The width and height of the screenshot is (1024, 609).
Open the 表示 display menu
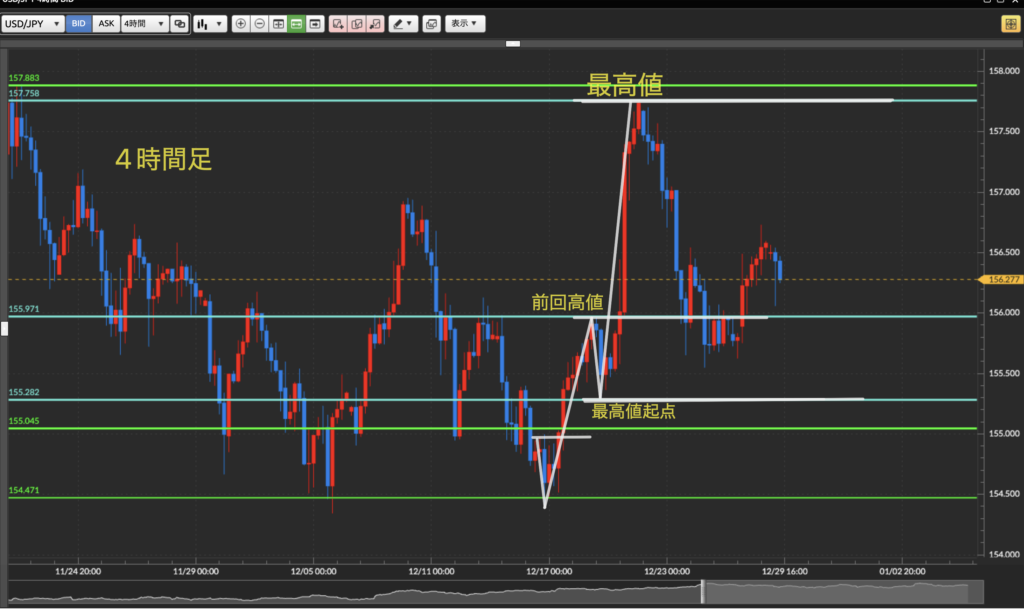[464, 23]
